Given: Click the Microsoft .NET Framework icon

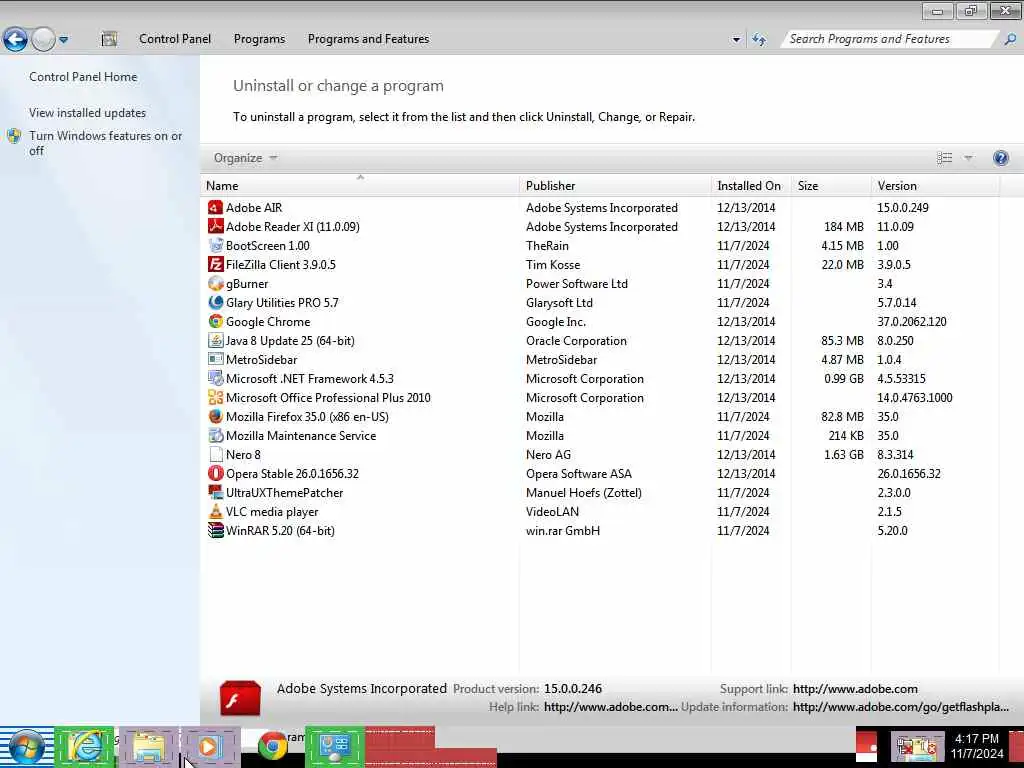Looking at the screenshot, I should (216, 378).
